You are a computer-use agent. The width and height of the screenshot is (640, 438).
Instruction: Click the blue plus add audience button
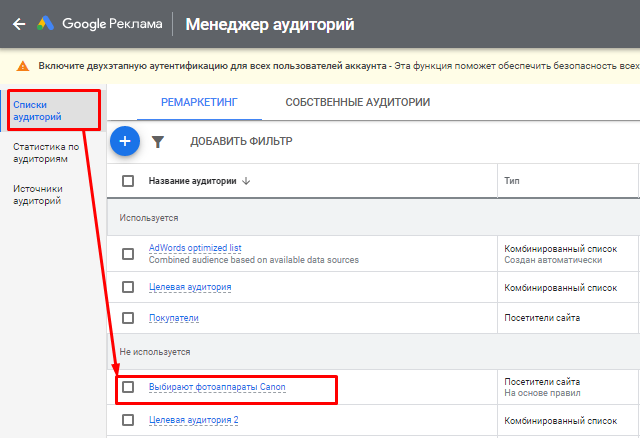[125, 141]
